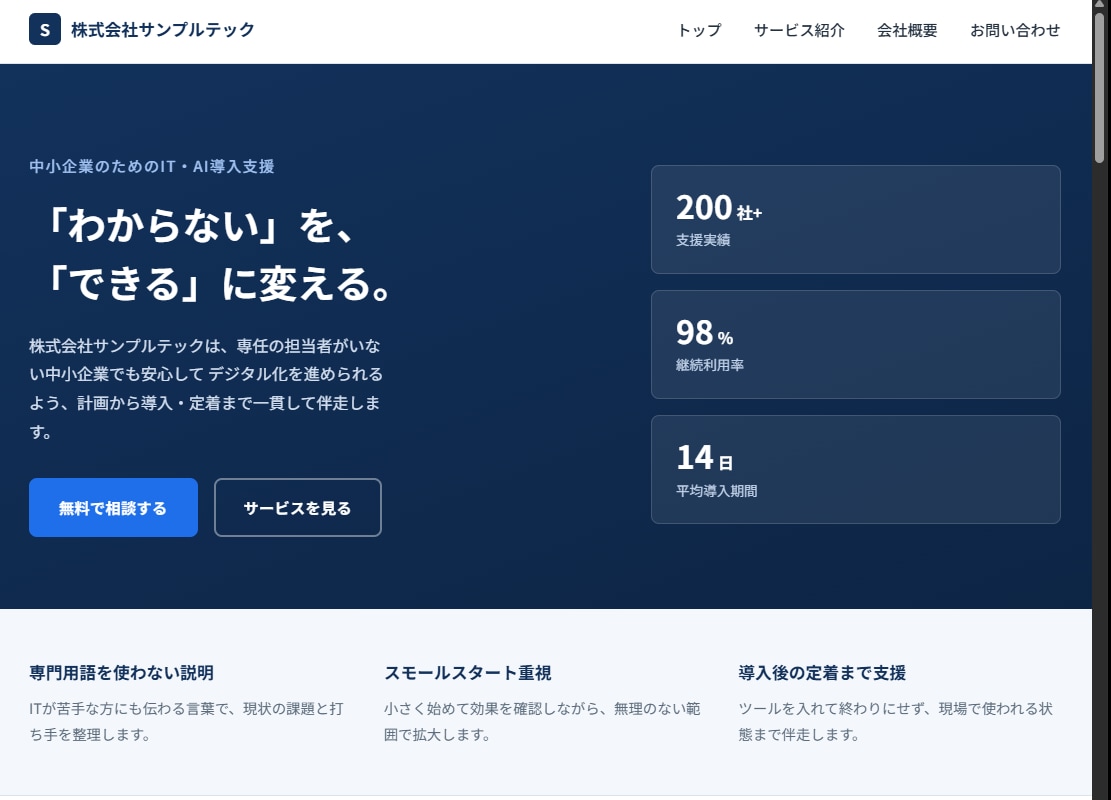
Task: Open お問い合わせ in navigation
Action: pyautogui.click(x=1015, y=30)
